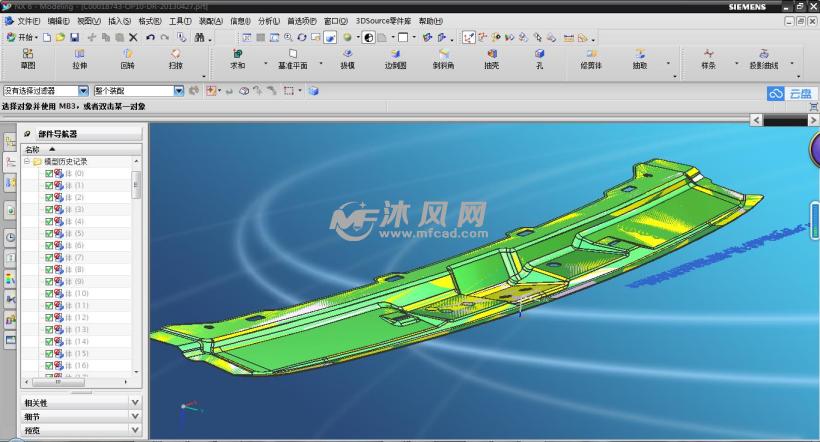Uncheck the checkbox for 体 (10)
This screenshot has height=442, width=820.
(x=49, y=293)
